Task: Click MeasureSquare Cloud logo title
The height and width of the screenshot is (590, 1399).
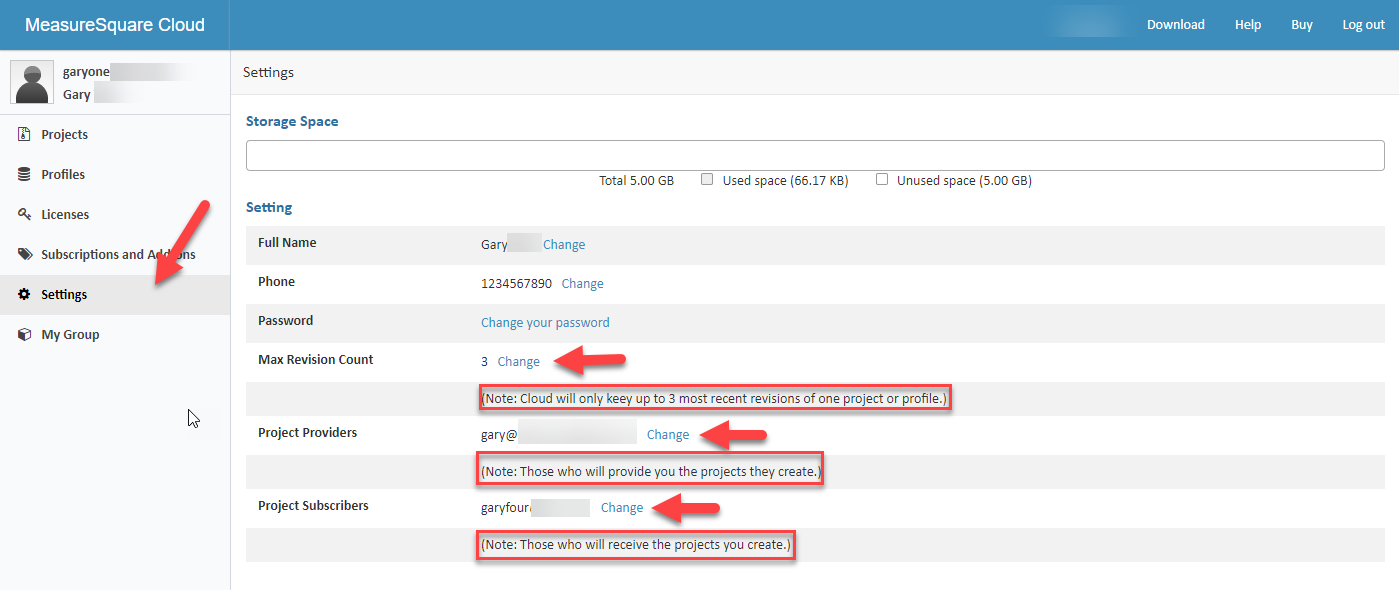Action: [x=115, y=25]
